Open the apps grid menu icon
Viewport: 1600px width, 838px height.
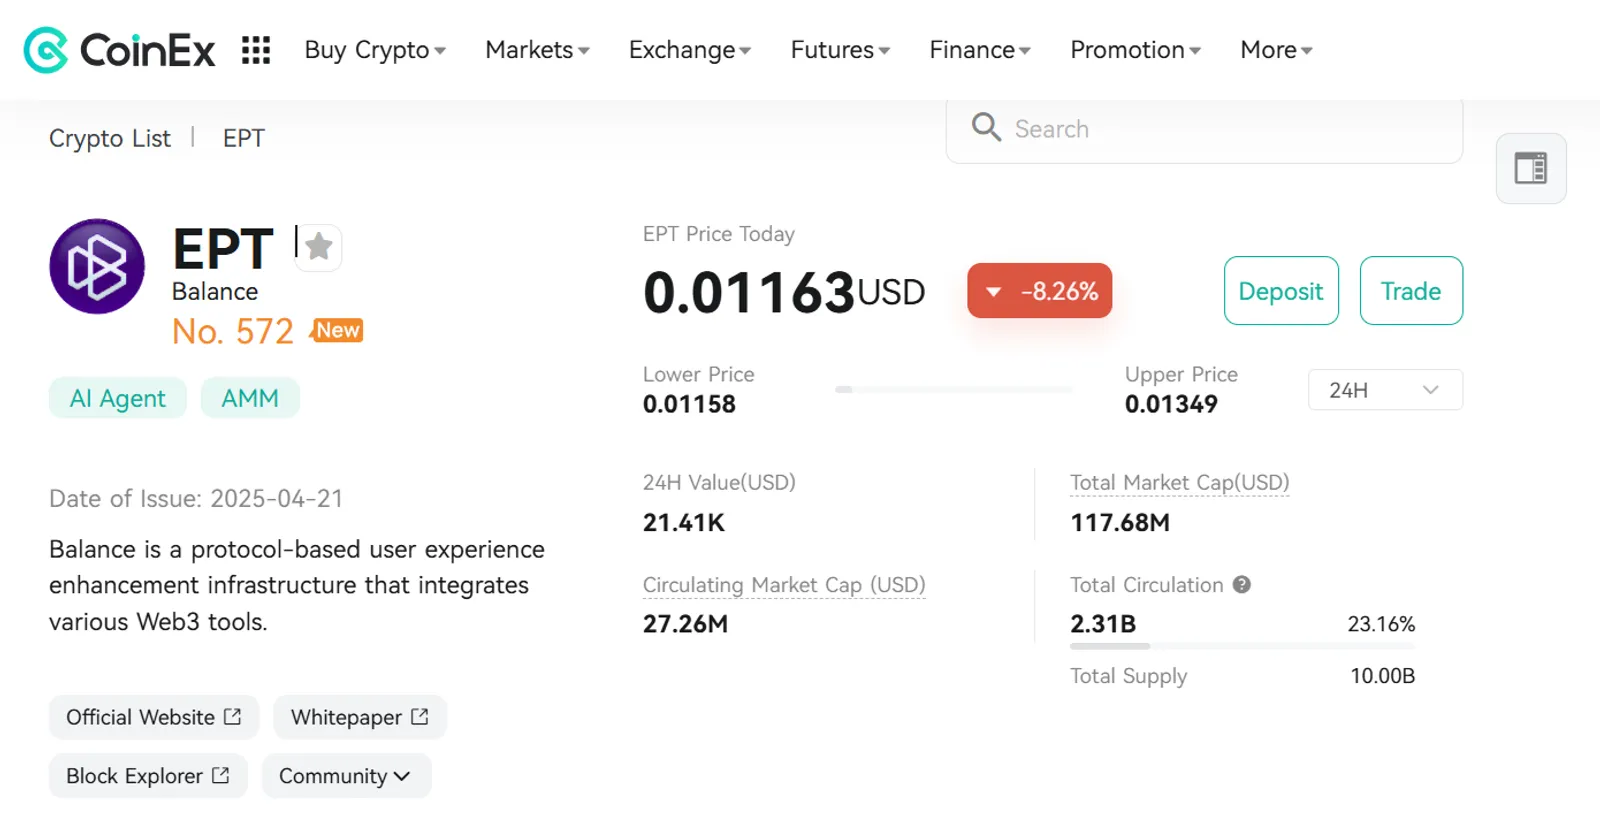point(256,50)
